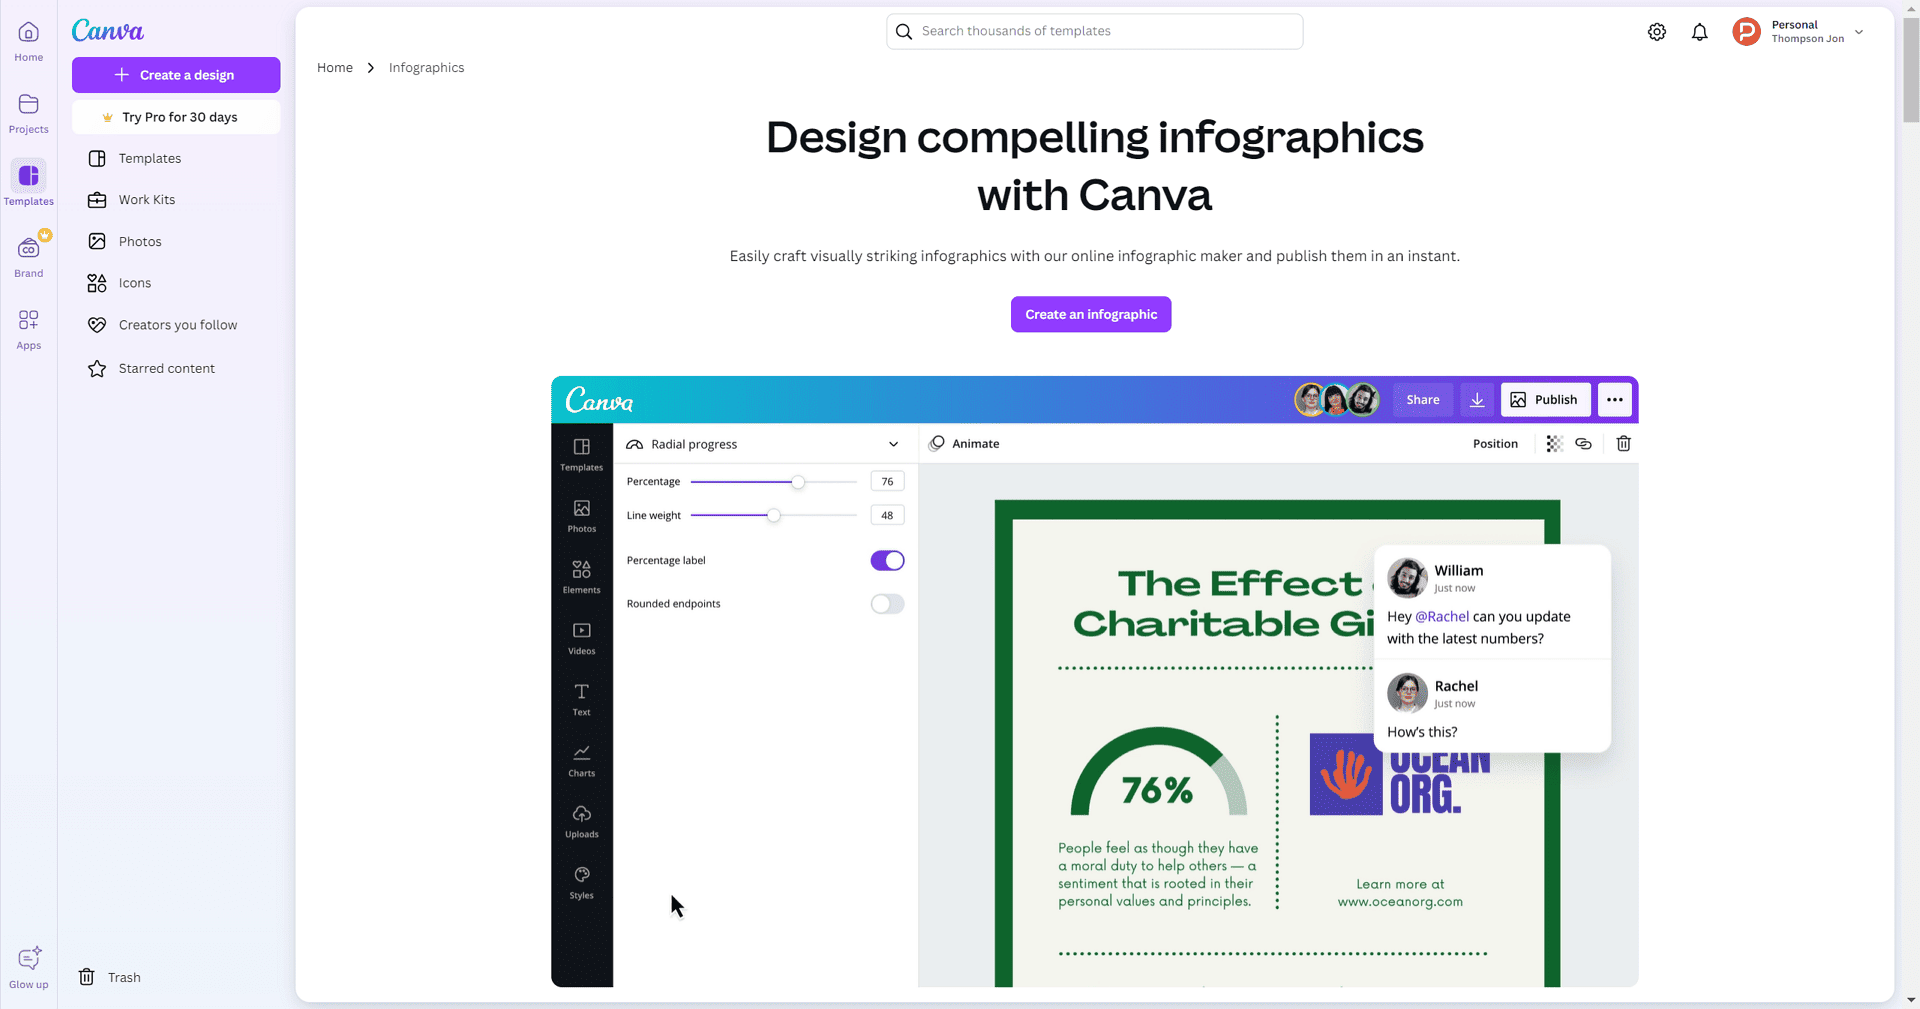Click Create an infographic button
The image size is (1920, 1009).
coord(1091,314)
